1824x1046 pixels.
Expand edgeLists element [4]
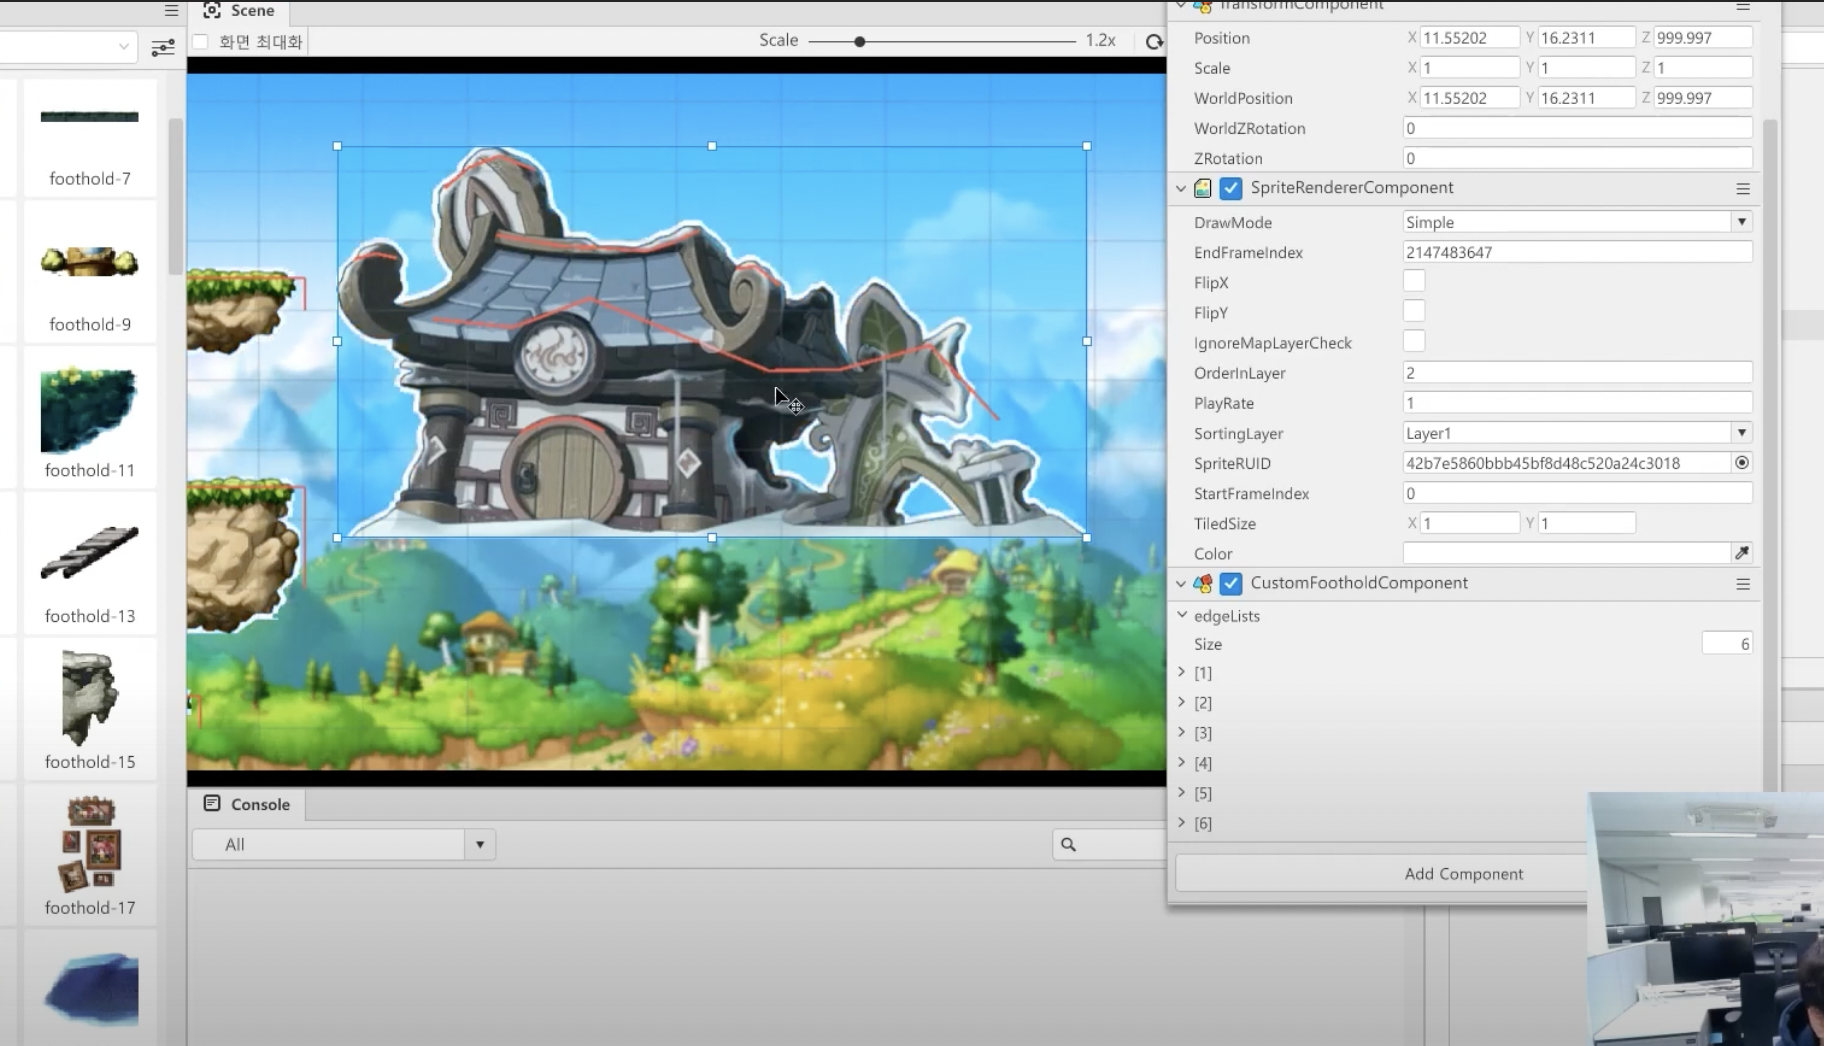pyautogui.click(x=1182, y=762)
